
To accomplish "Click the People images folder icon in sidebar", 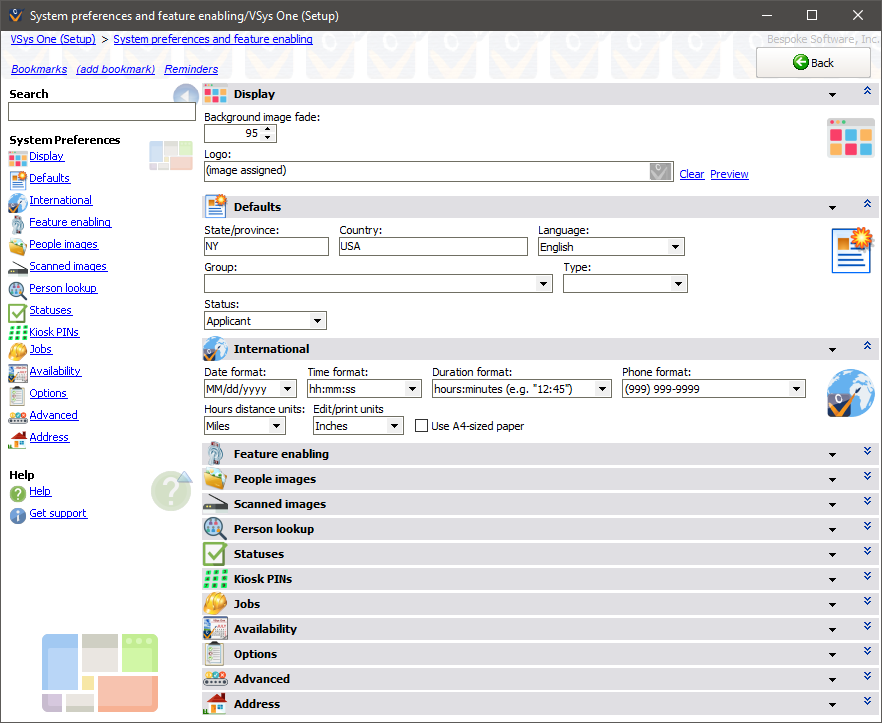I will click(x=18, y=245).
